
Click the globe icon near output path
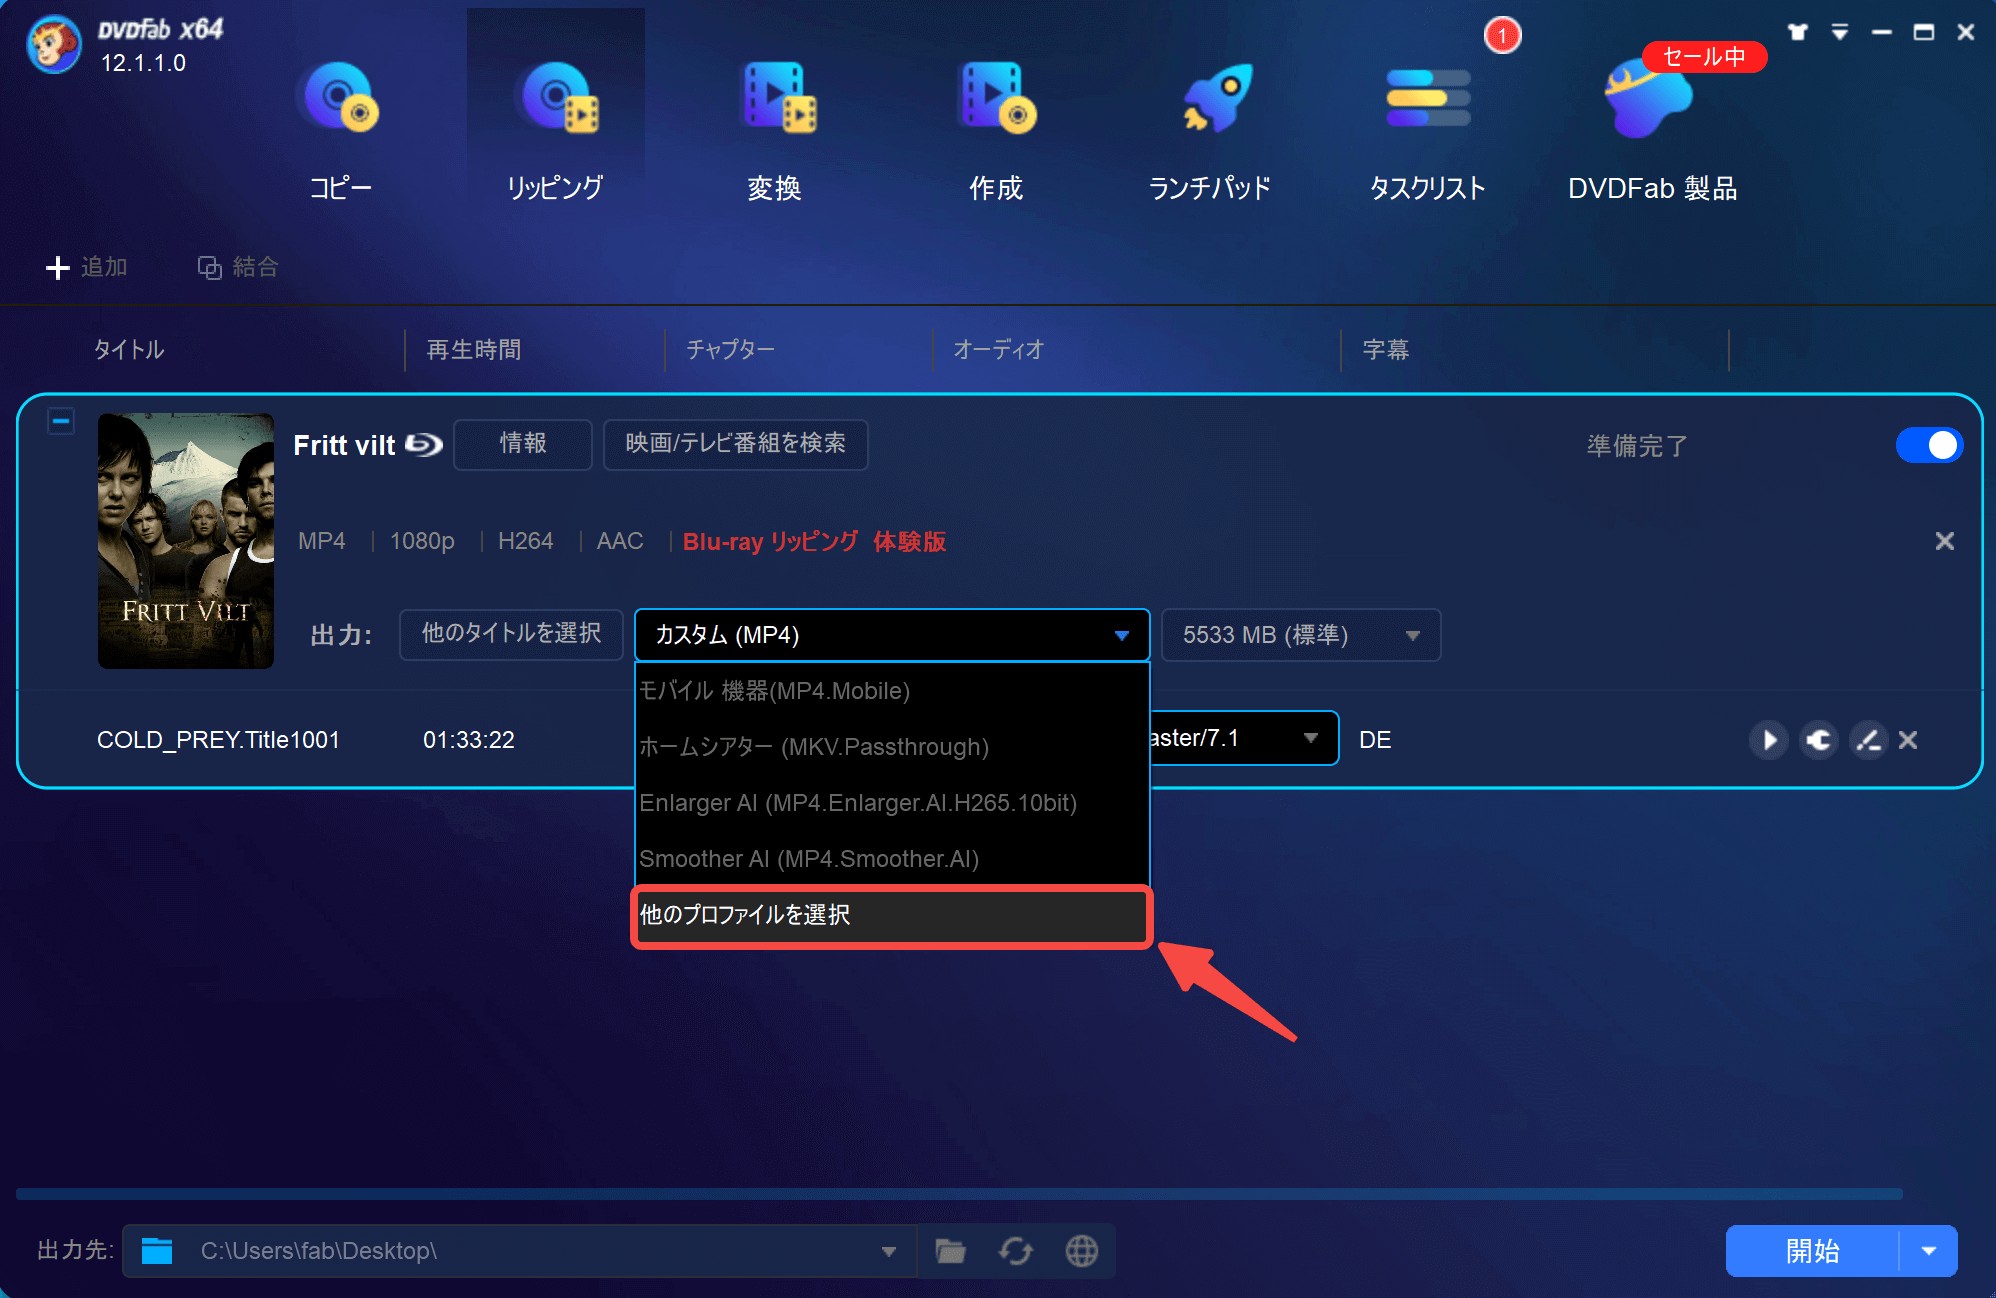click(x=1082, y=1251)
